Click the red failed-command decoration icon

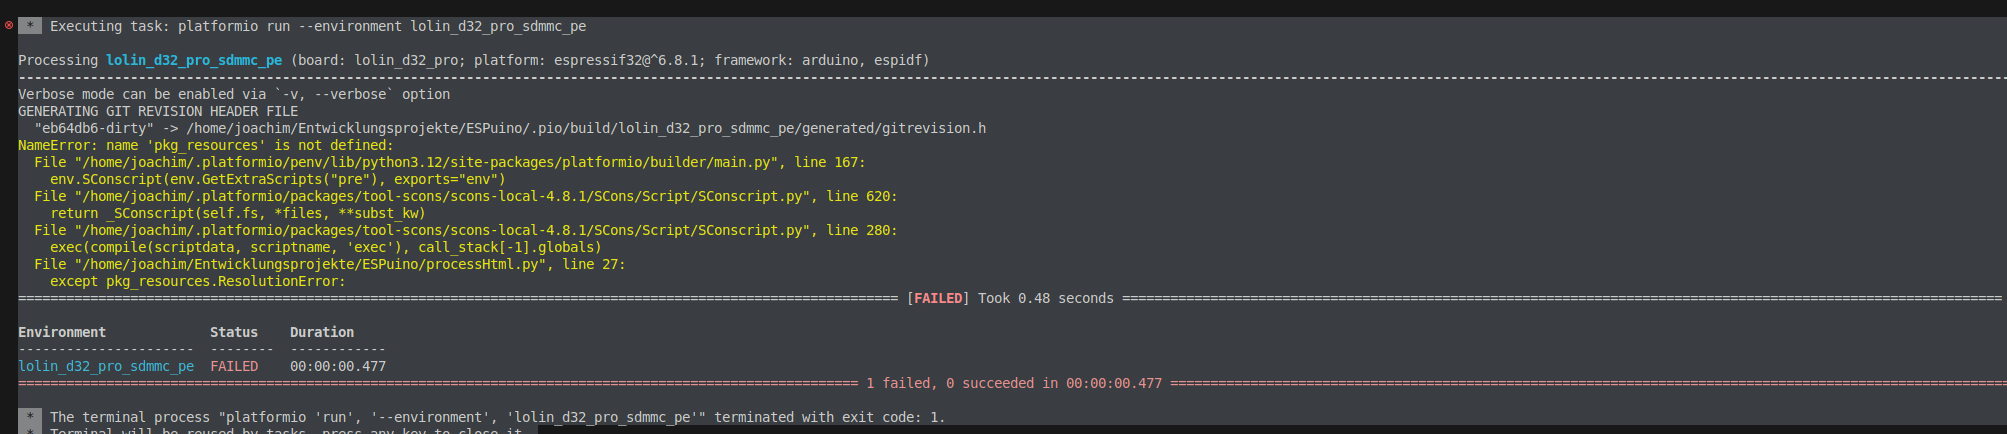click(9, 26)
